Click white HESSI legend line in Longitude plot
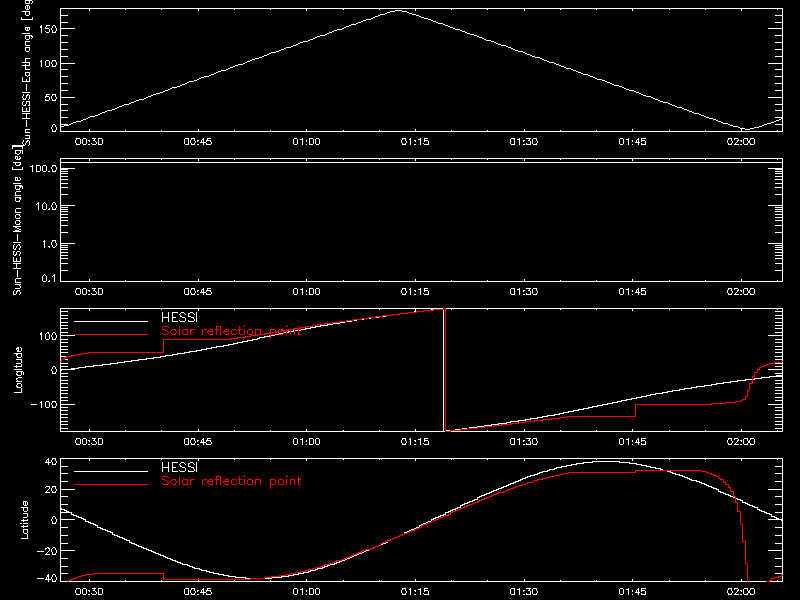The height and width of the screenshot is (600, 800). (111, 321)
